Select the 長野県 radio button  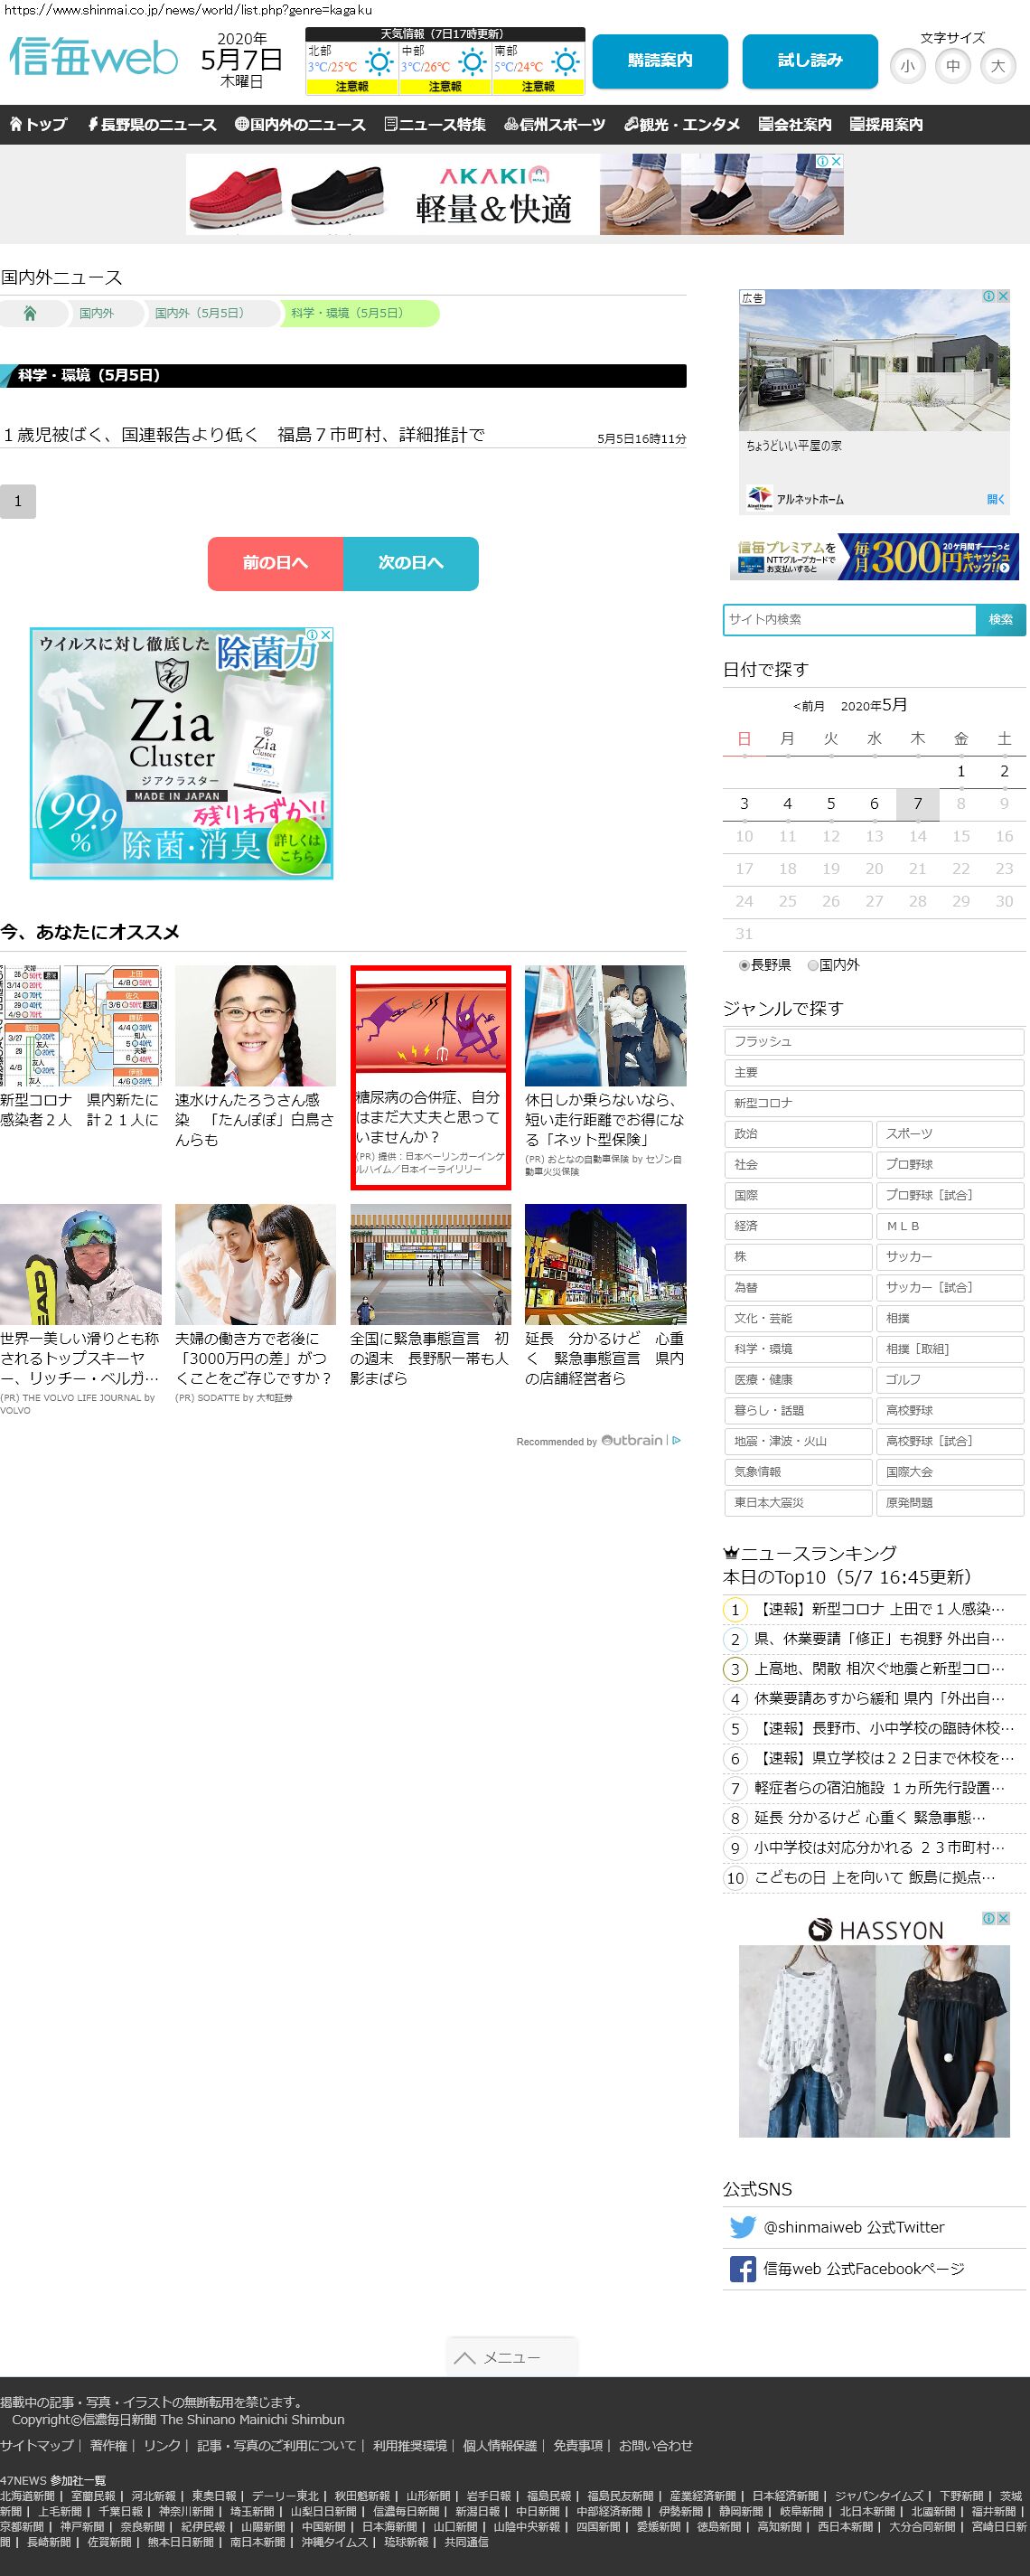pos(744,965)
